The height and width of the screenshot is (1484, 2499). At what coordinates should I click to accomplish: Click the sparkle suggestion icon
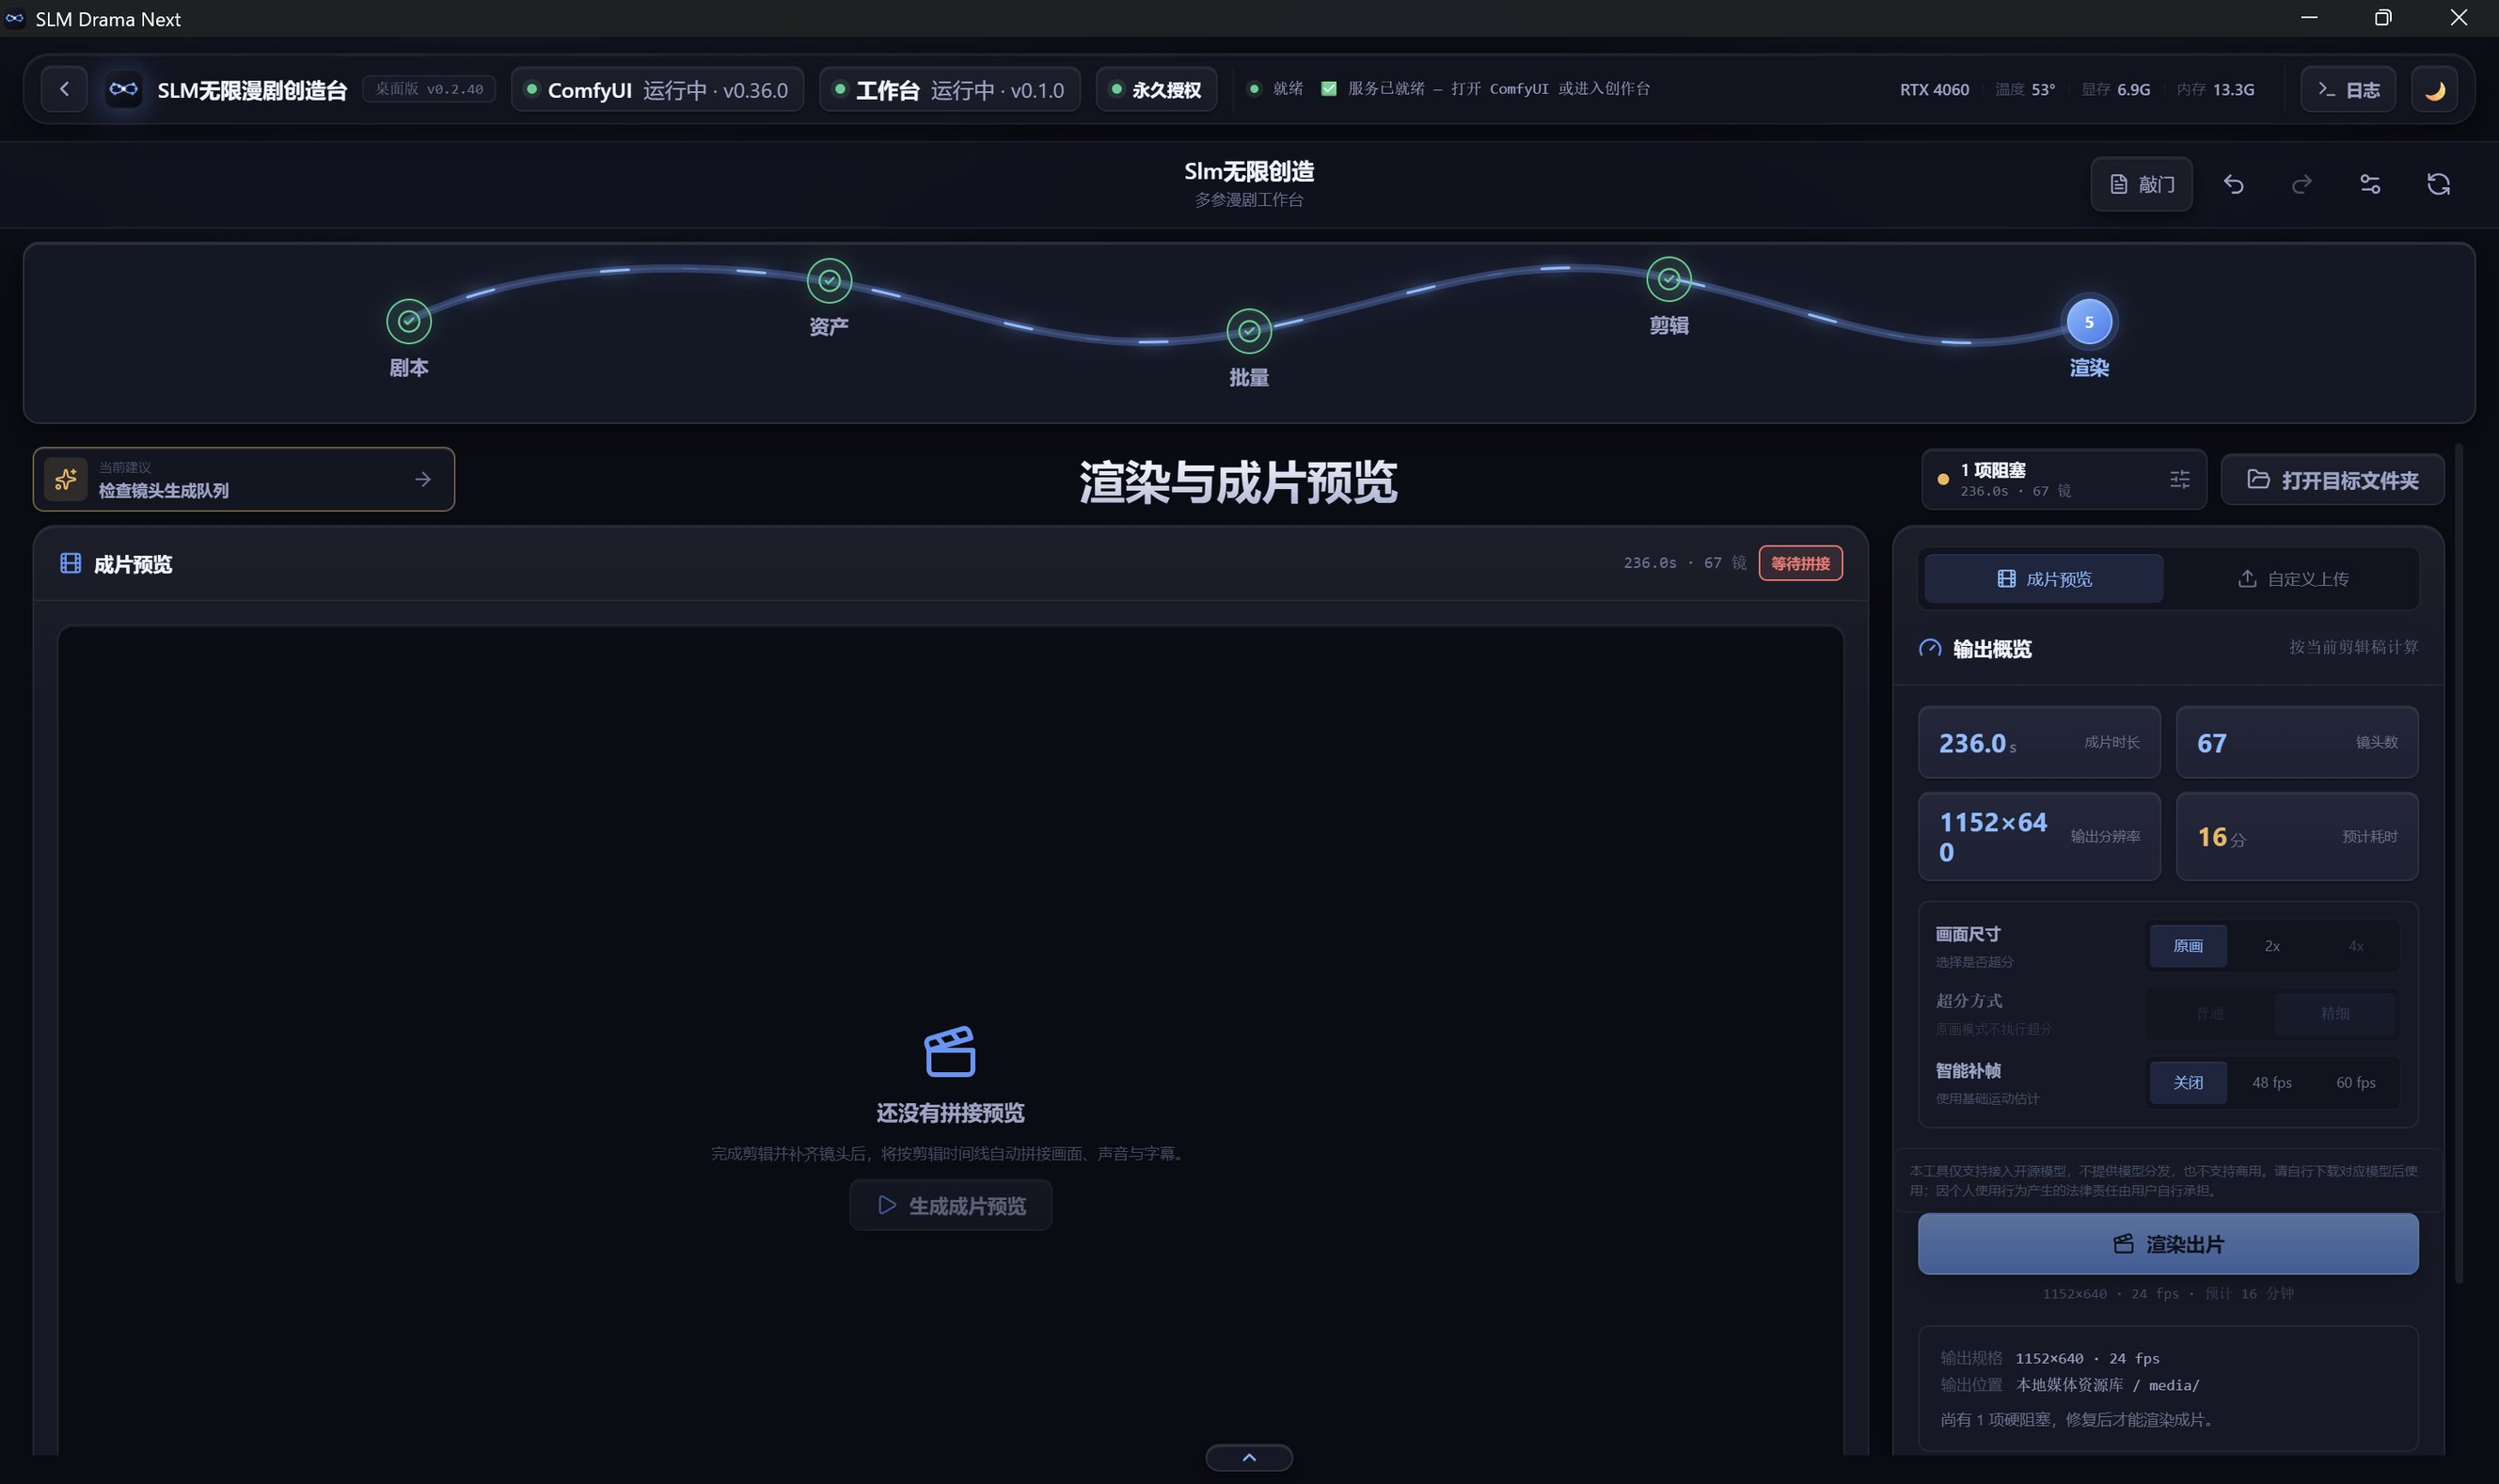(66, 479)
